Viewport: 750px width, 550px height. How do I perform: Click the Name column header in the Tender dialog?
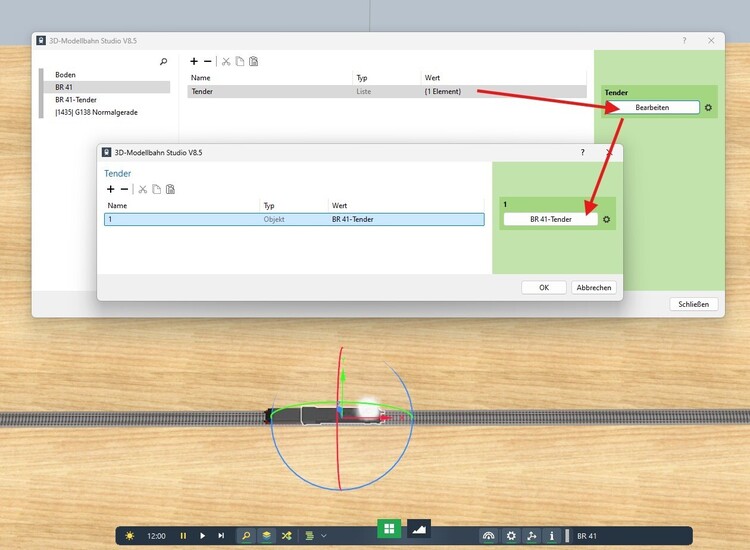[x=117, y=206]
